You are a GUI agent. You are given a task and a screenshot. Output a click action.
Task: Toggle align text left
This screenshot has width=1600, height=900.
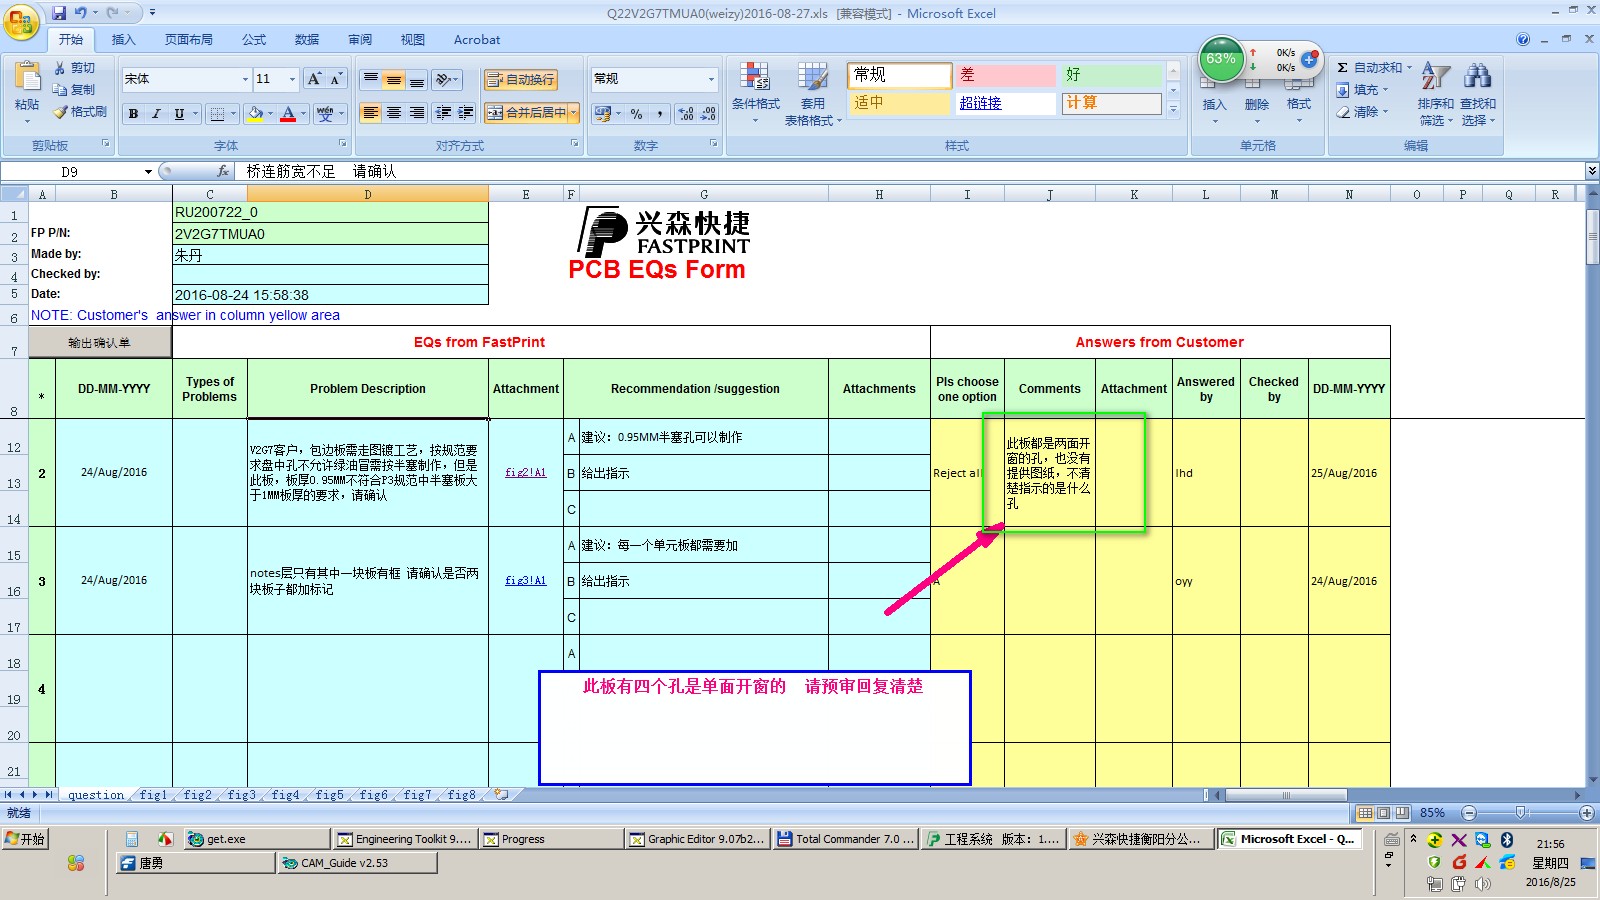click(x=370, y=113)
